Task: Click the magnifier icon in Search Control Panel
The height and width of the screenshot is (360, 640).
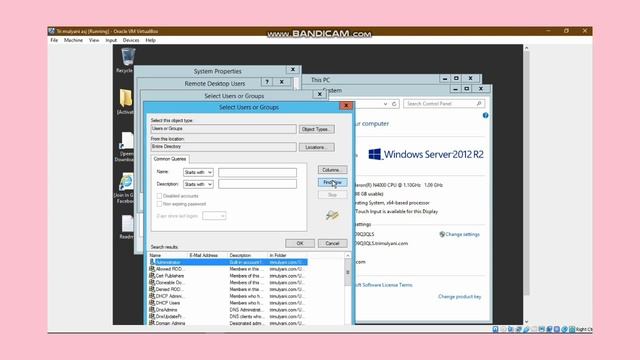Action: tap(479, 104)
